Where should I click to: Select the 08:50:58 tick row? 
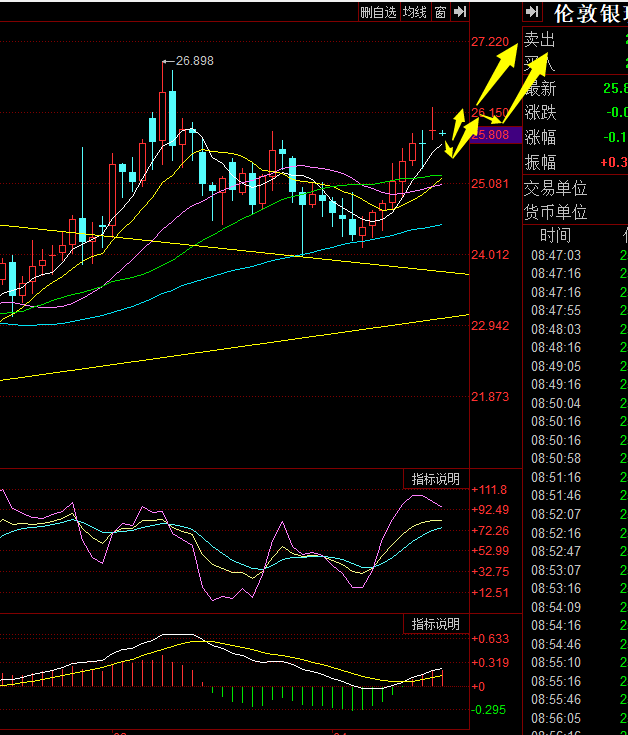576,458
